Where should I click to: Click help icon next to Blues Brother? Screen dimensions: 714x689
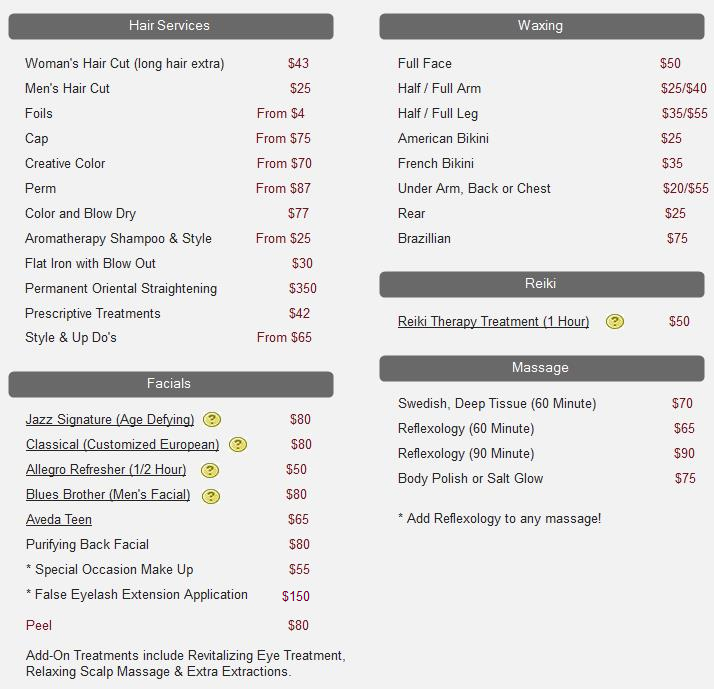210,495
